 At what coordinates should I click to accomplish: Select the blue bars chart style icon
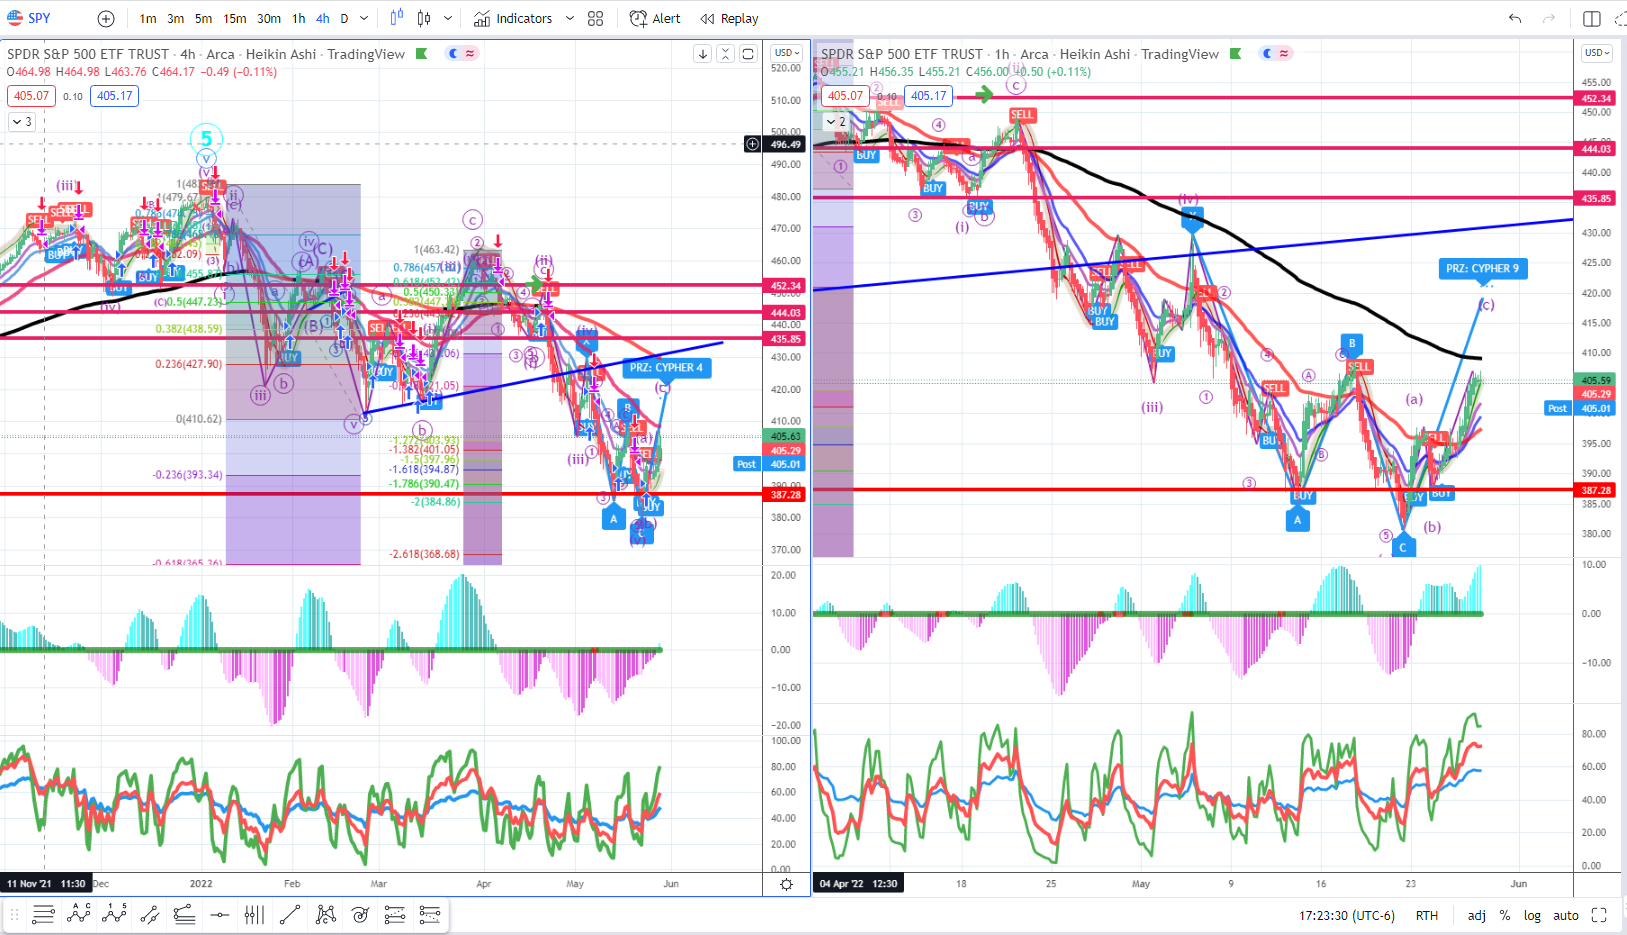click(x=397, y=18)
